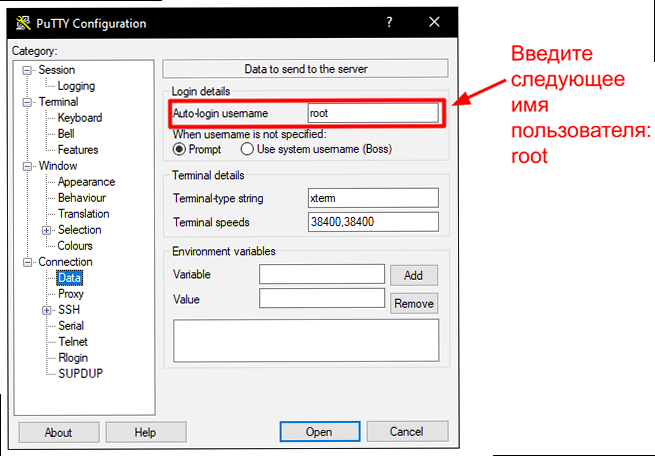Click the Help button
This screenshot has width=655, height=456.
145,432
